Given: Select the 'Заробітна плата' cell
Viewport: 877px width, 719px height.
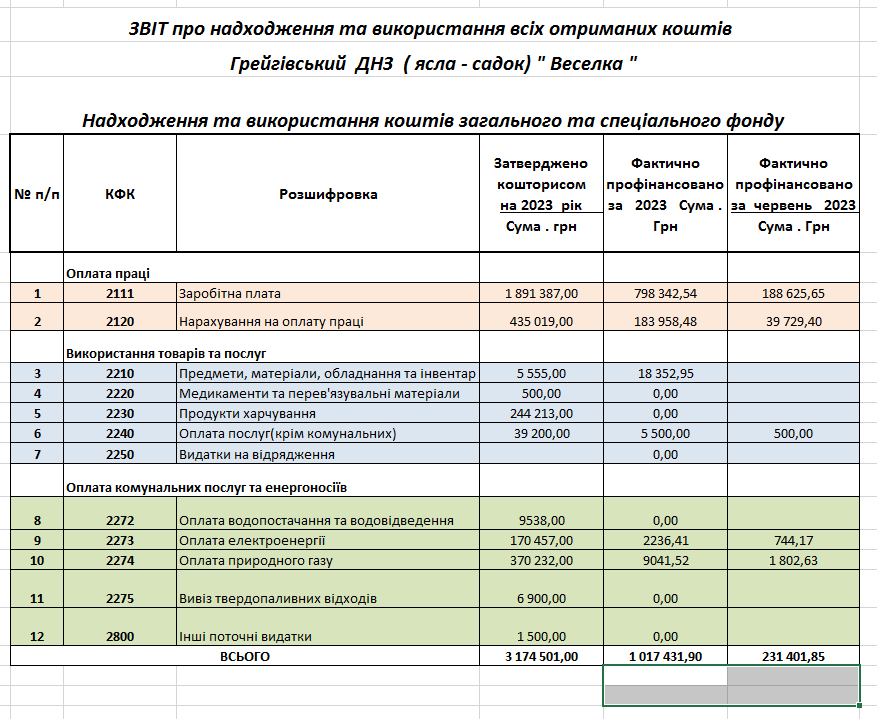Looking at the screenshot, I should click(328, 293).
